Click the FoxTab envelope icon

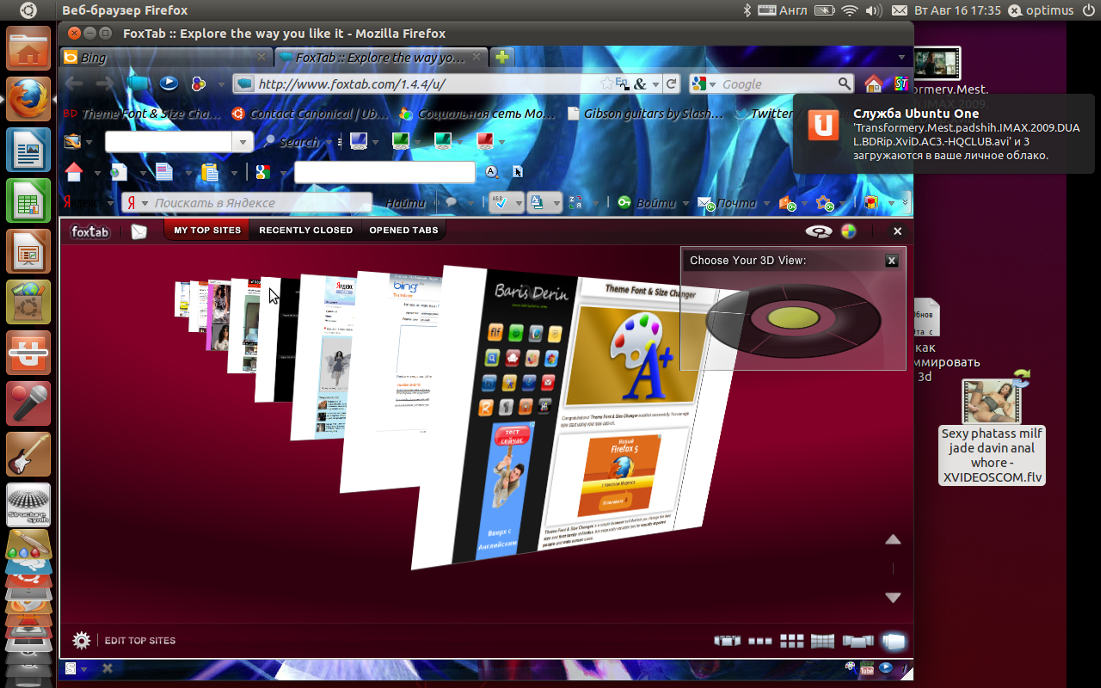point(139,231)
